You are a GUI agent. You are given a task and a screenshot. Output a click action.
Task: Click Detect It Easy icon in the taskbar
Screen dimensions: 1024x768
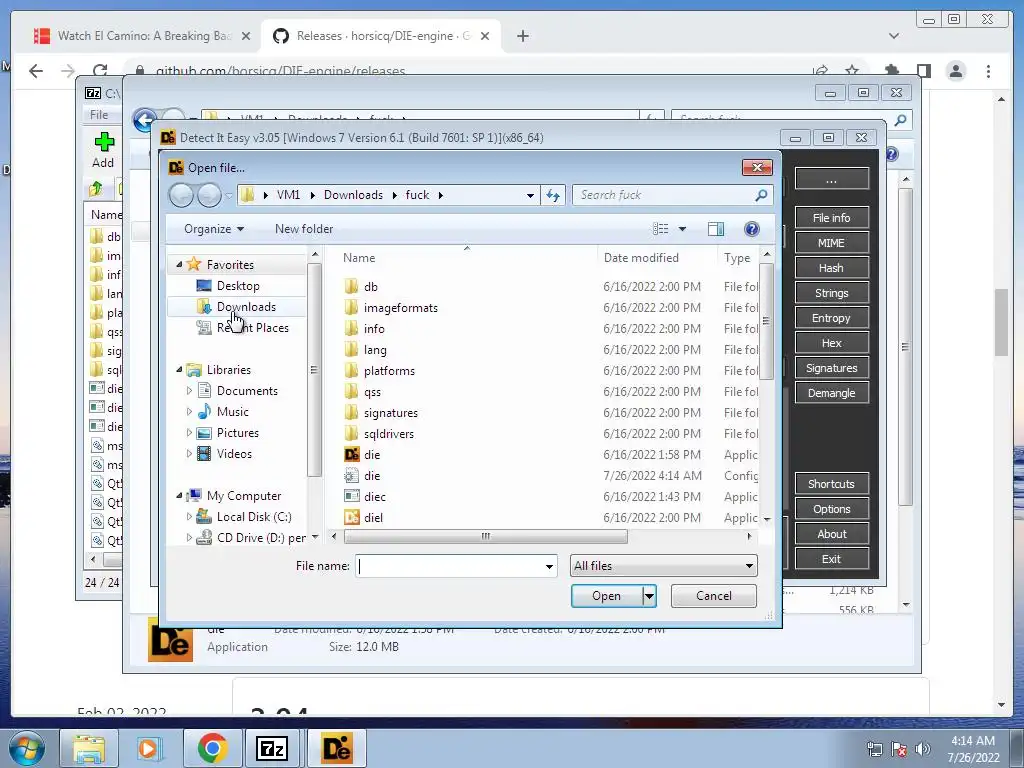[x=337, y=748]
